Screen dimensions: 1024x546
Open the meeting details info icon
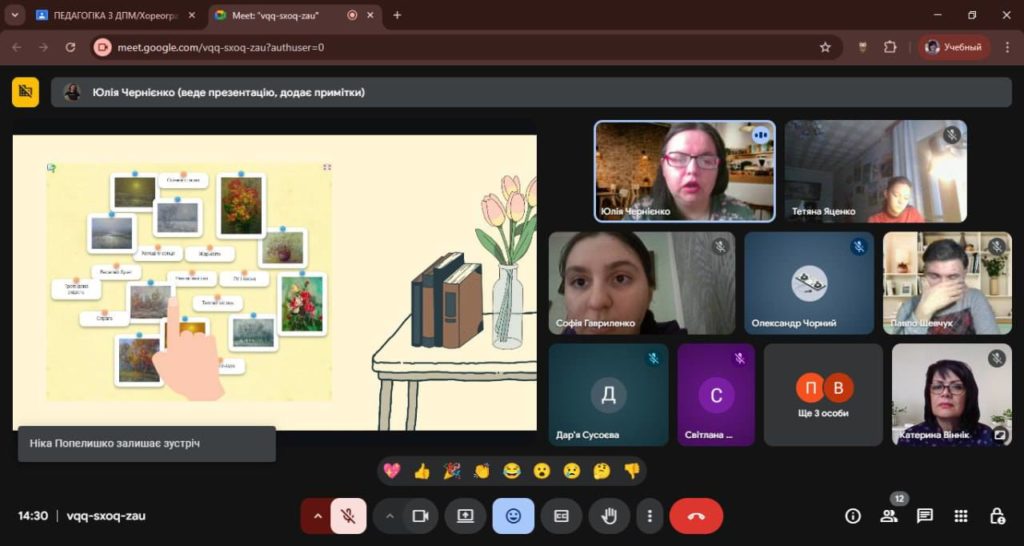(x=853, y=516)
